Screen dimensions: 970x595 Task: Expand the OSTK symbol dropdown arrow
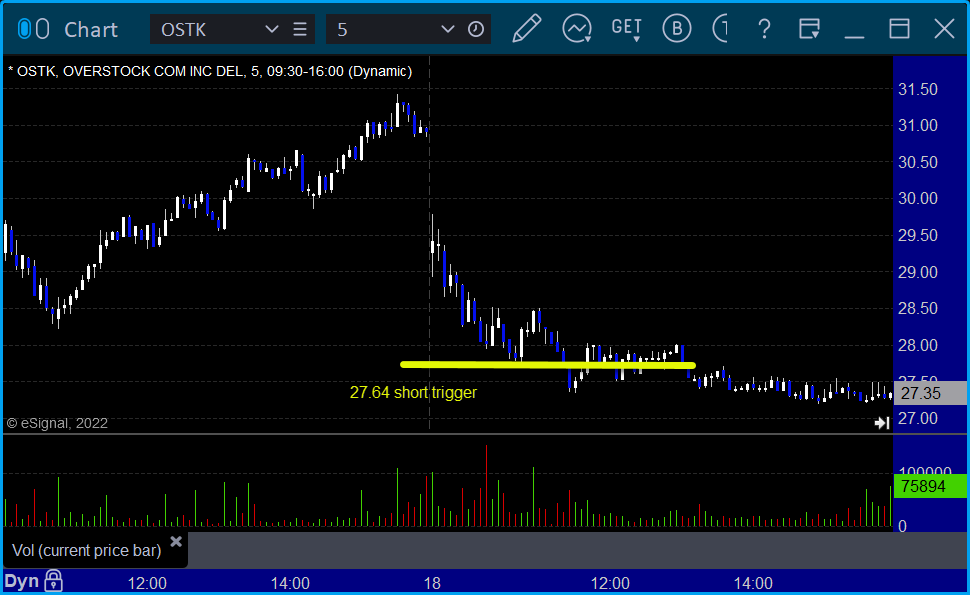(272, 29)
